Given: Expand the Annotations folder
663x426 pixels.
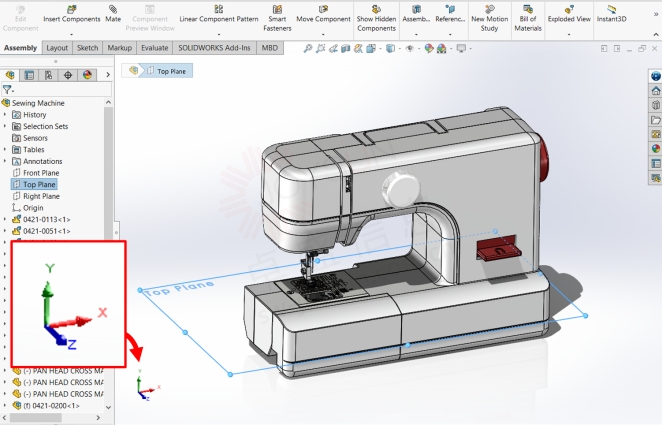Looking at the screenshot, I should point(5,161).
